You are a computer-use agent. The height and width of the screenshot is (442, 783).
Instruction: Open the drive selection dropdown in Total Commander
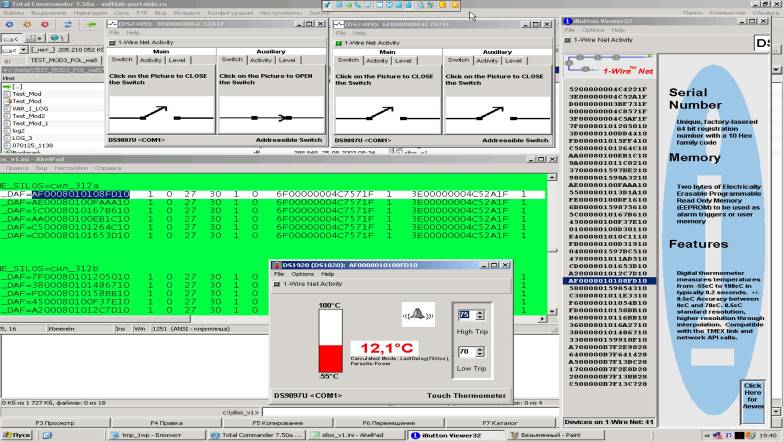pyautogui.click(x=23, y=50)
